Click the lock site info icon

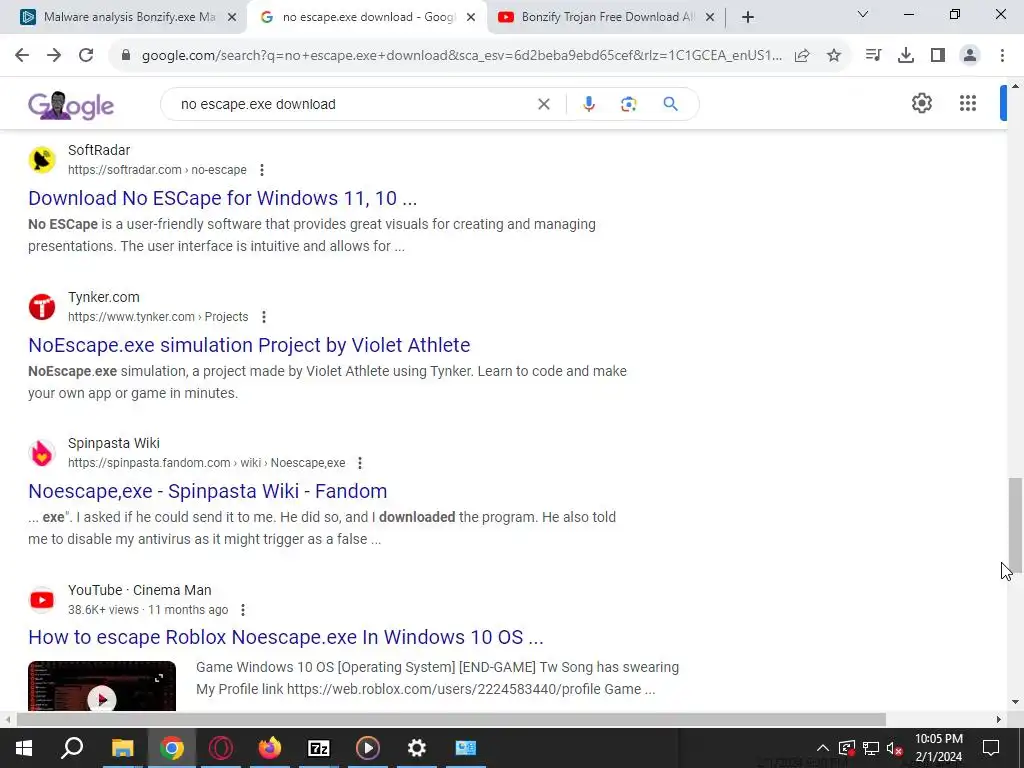(126, 56)
